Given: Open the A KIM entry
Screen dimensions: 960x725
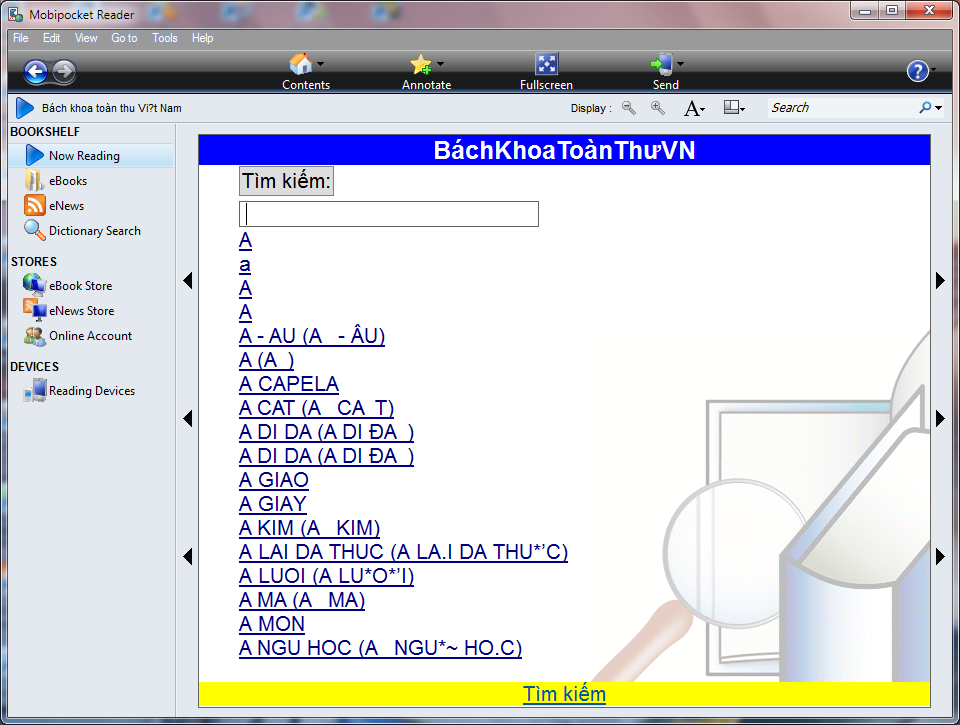Looking at the screenshot, I should pos(309,528).
